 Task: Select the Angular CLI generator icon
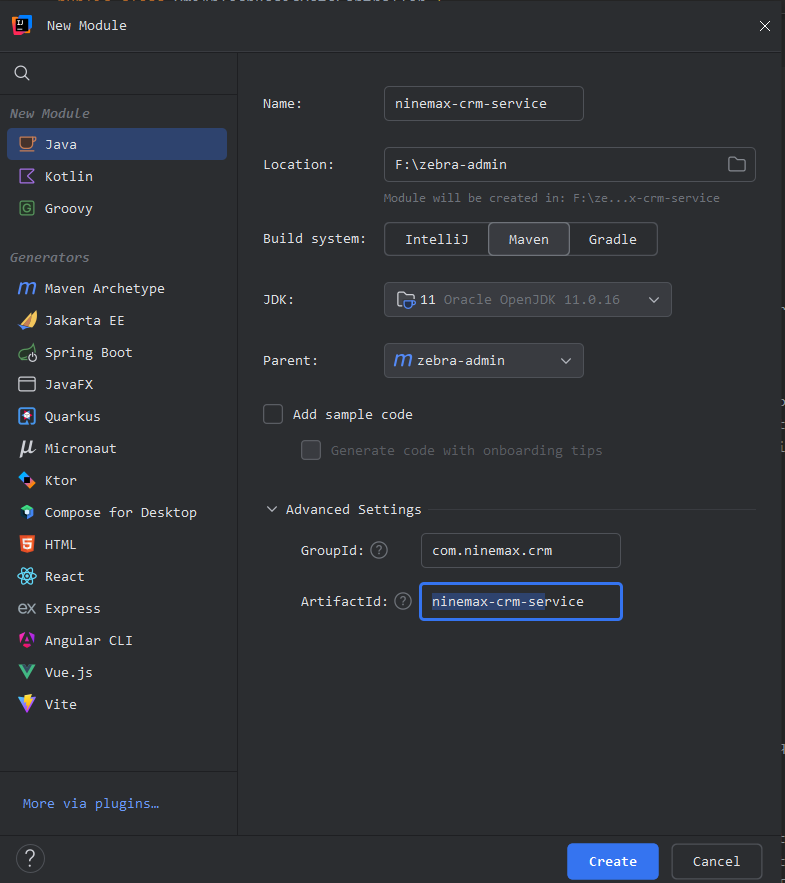point(27,640)
